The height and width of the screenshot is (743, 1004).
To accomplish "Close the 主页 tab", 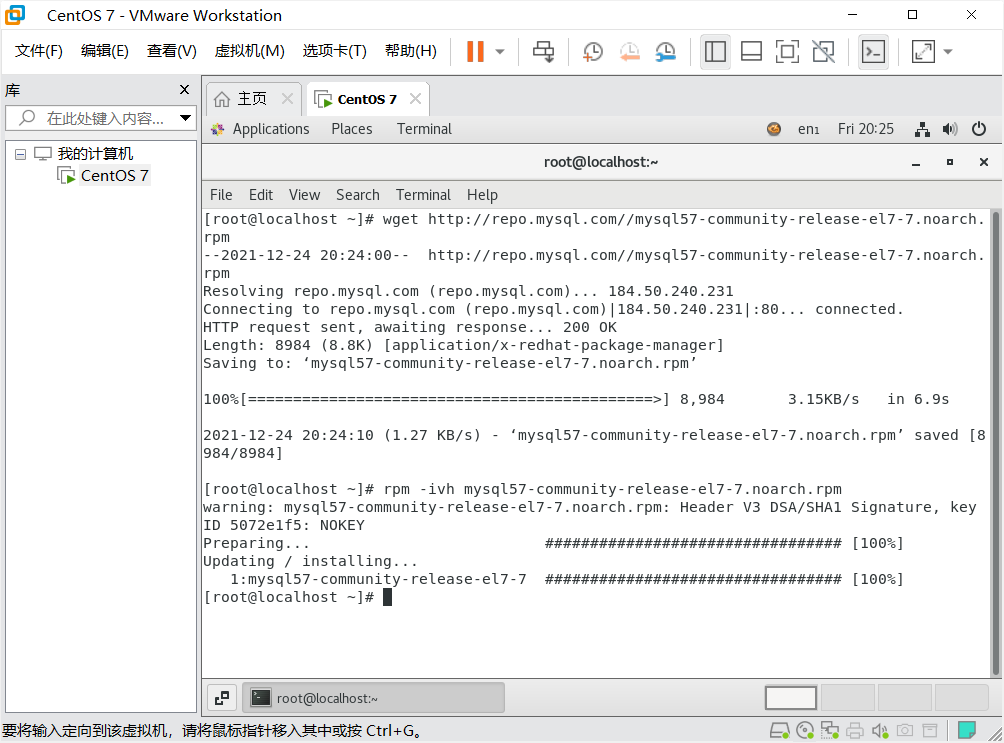I will [287, 99].
